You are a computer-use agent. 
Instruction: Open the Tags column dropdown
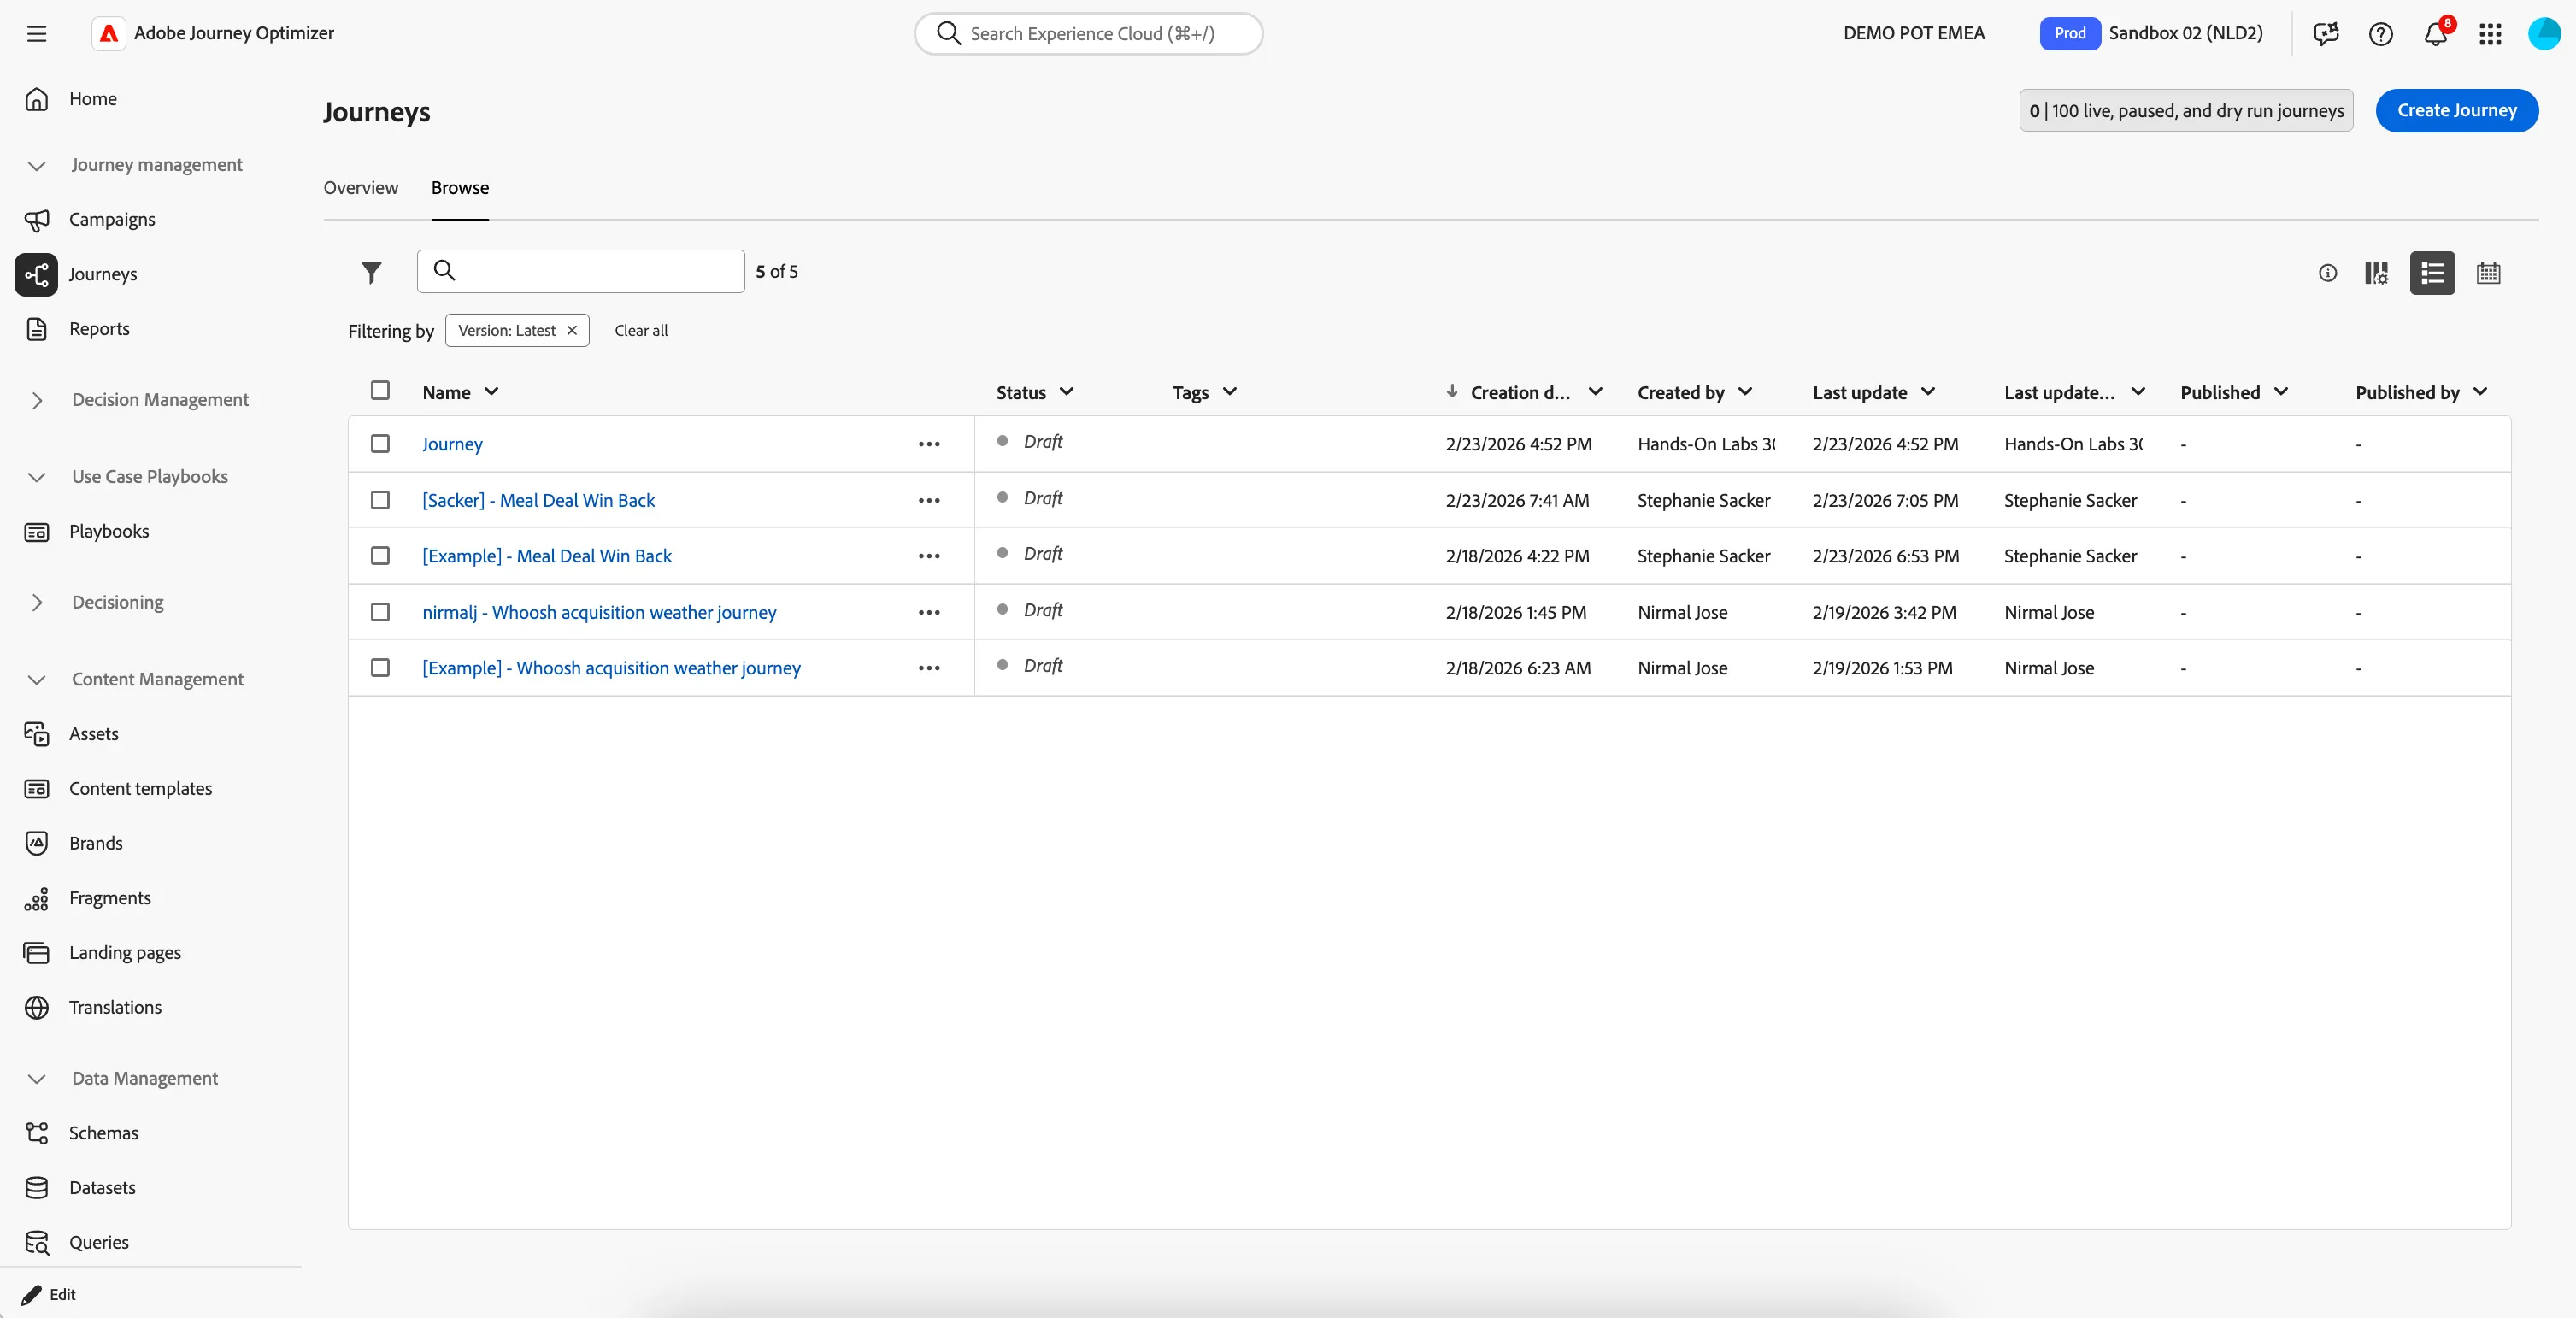coord(1230,392)
